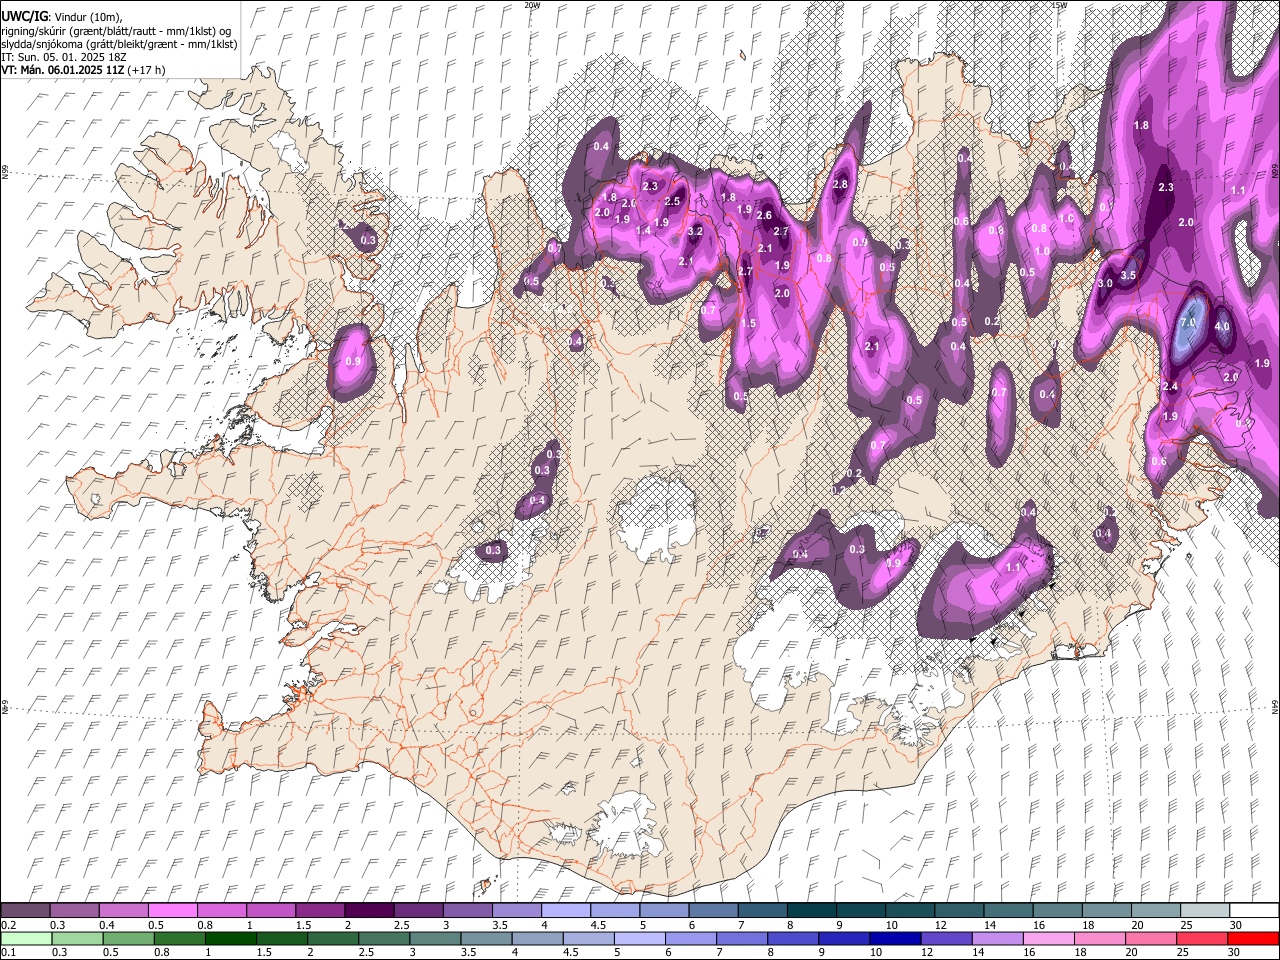Click the 0.2 label on the snow scale
This screenshot has height=960, width=1280.
[x=8, y=925]
